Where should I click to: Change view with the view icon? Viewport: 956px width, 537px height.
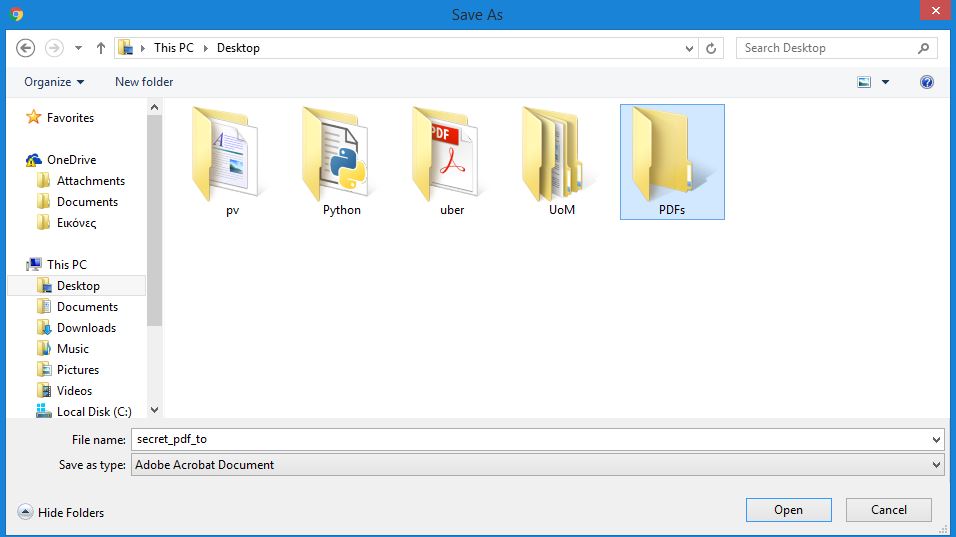[864, 82]
